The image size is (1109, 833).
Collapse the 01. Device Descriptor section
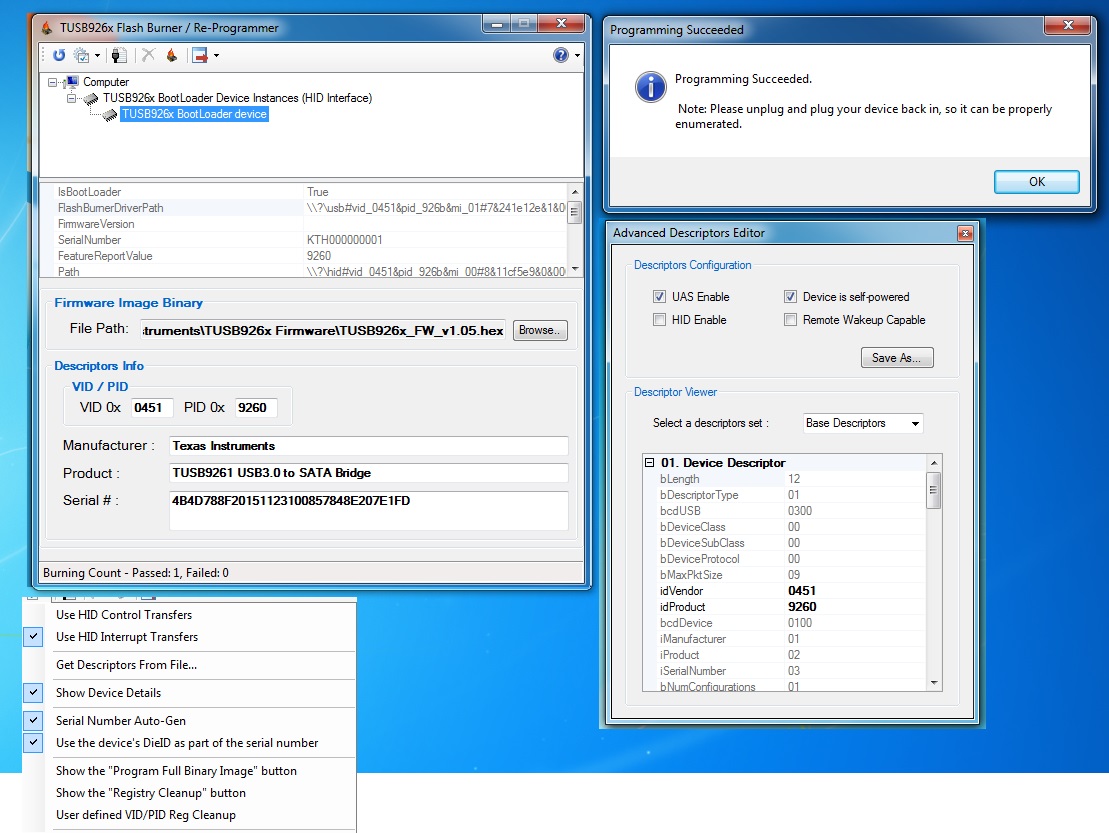tap(649, 462)
